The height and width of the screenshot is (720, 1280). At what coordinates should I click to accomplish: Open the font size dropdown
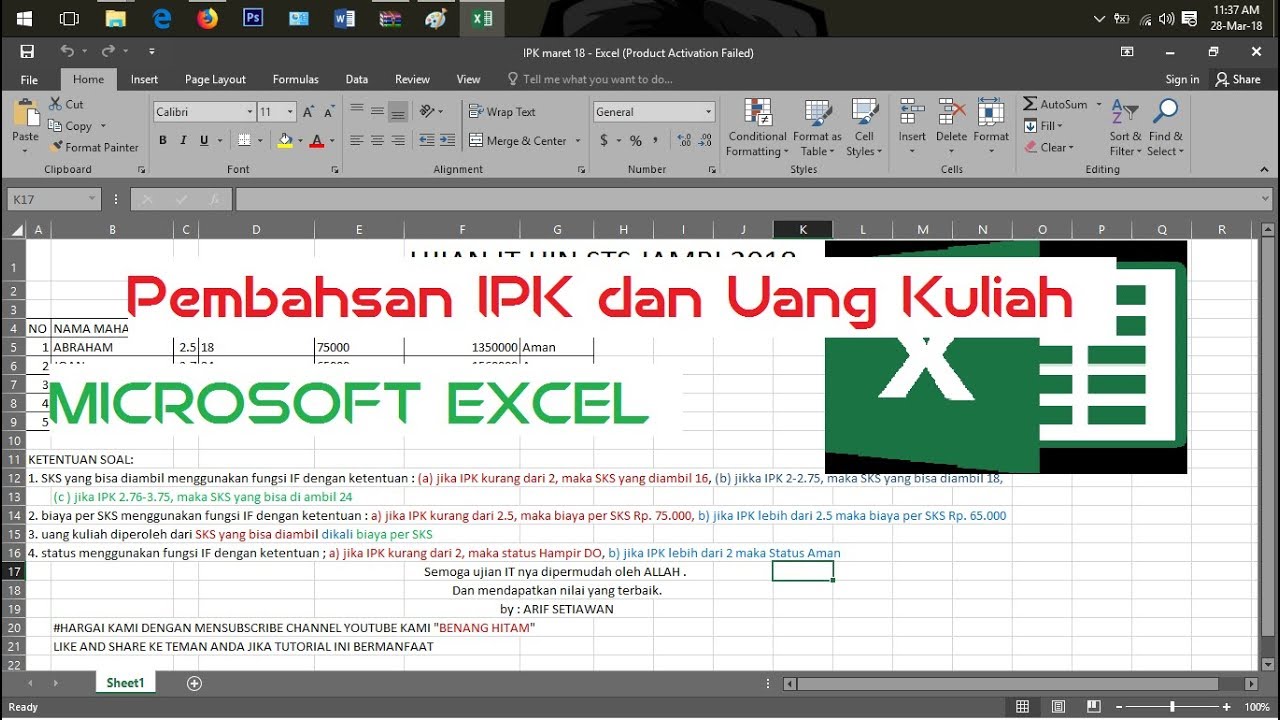point(290,112)
